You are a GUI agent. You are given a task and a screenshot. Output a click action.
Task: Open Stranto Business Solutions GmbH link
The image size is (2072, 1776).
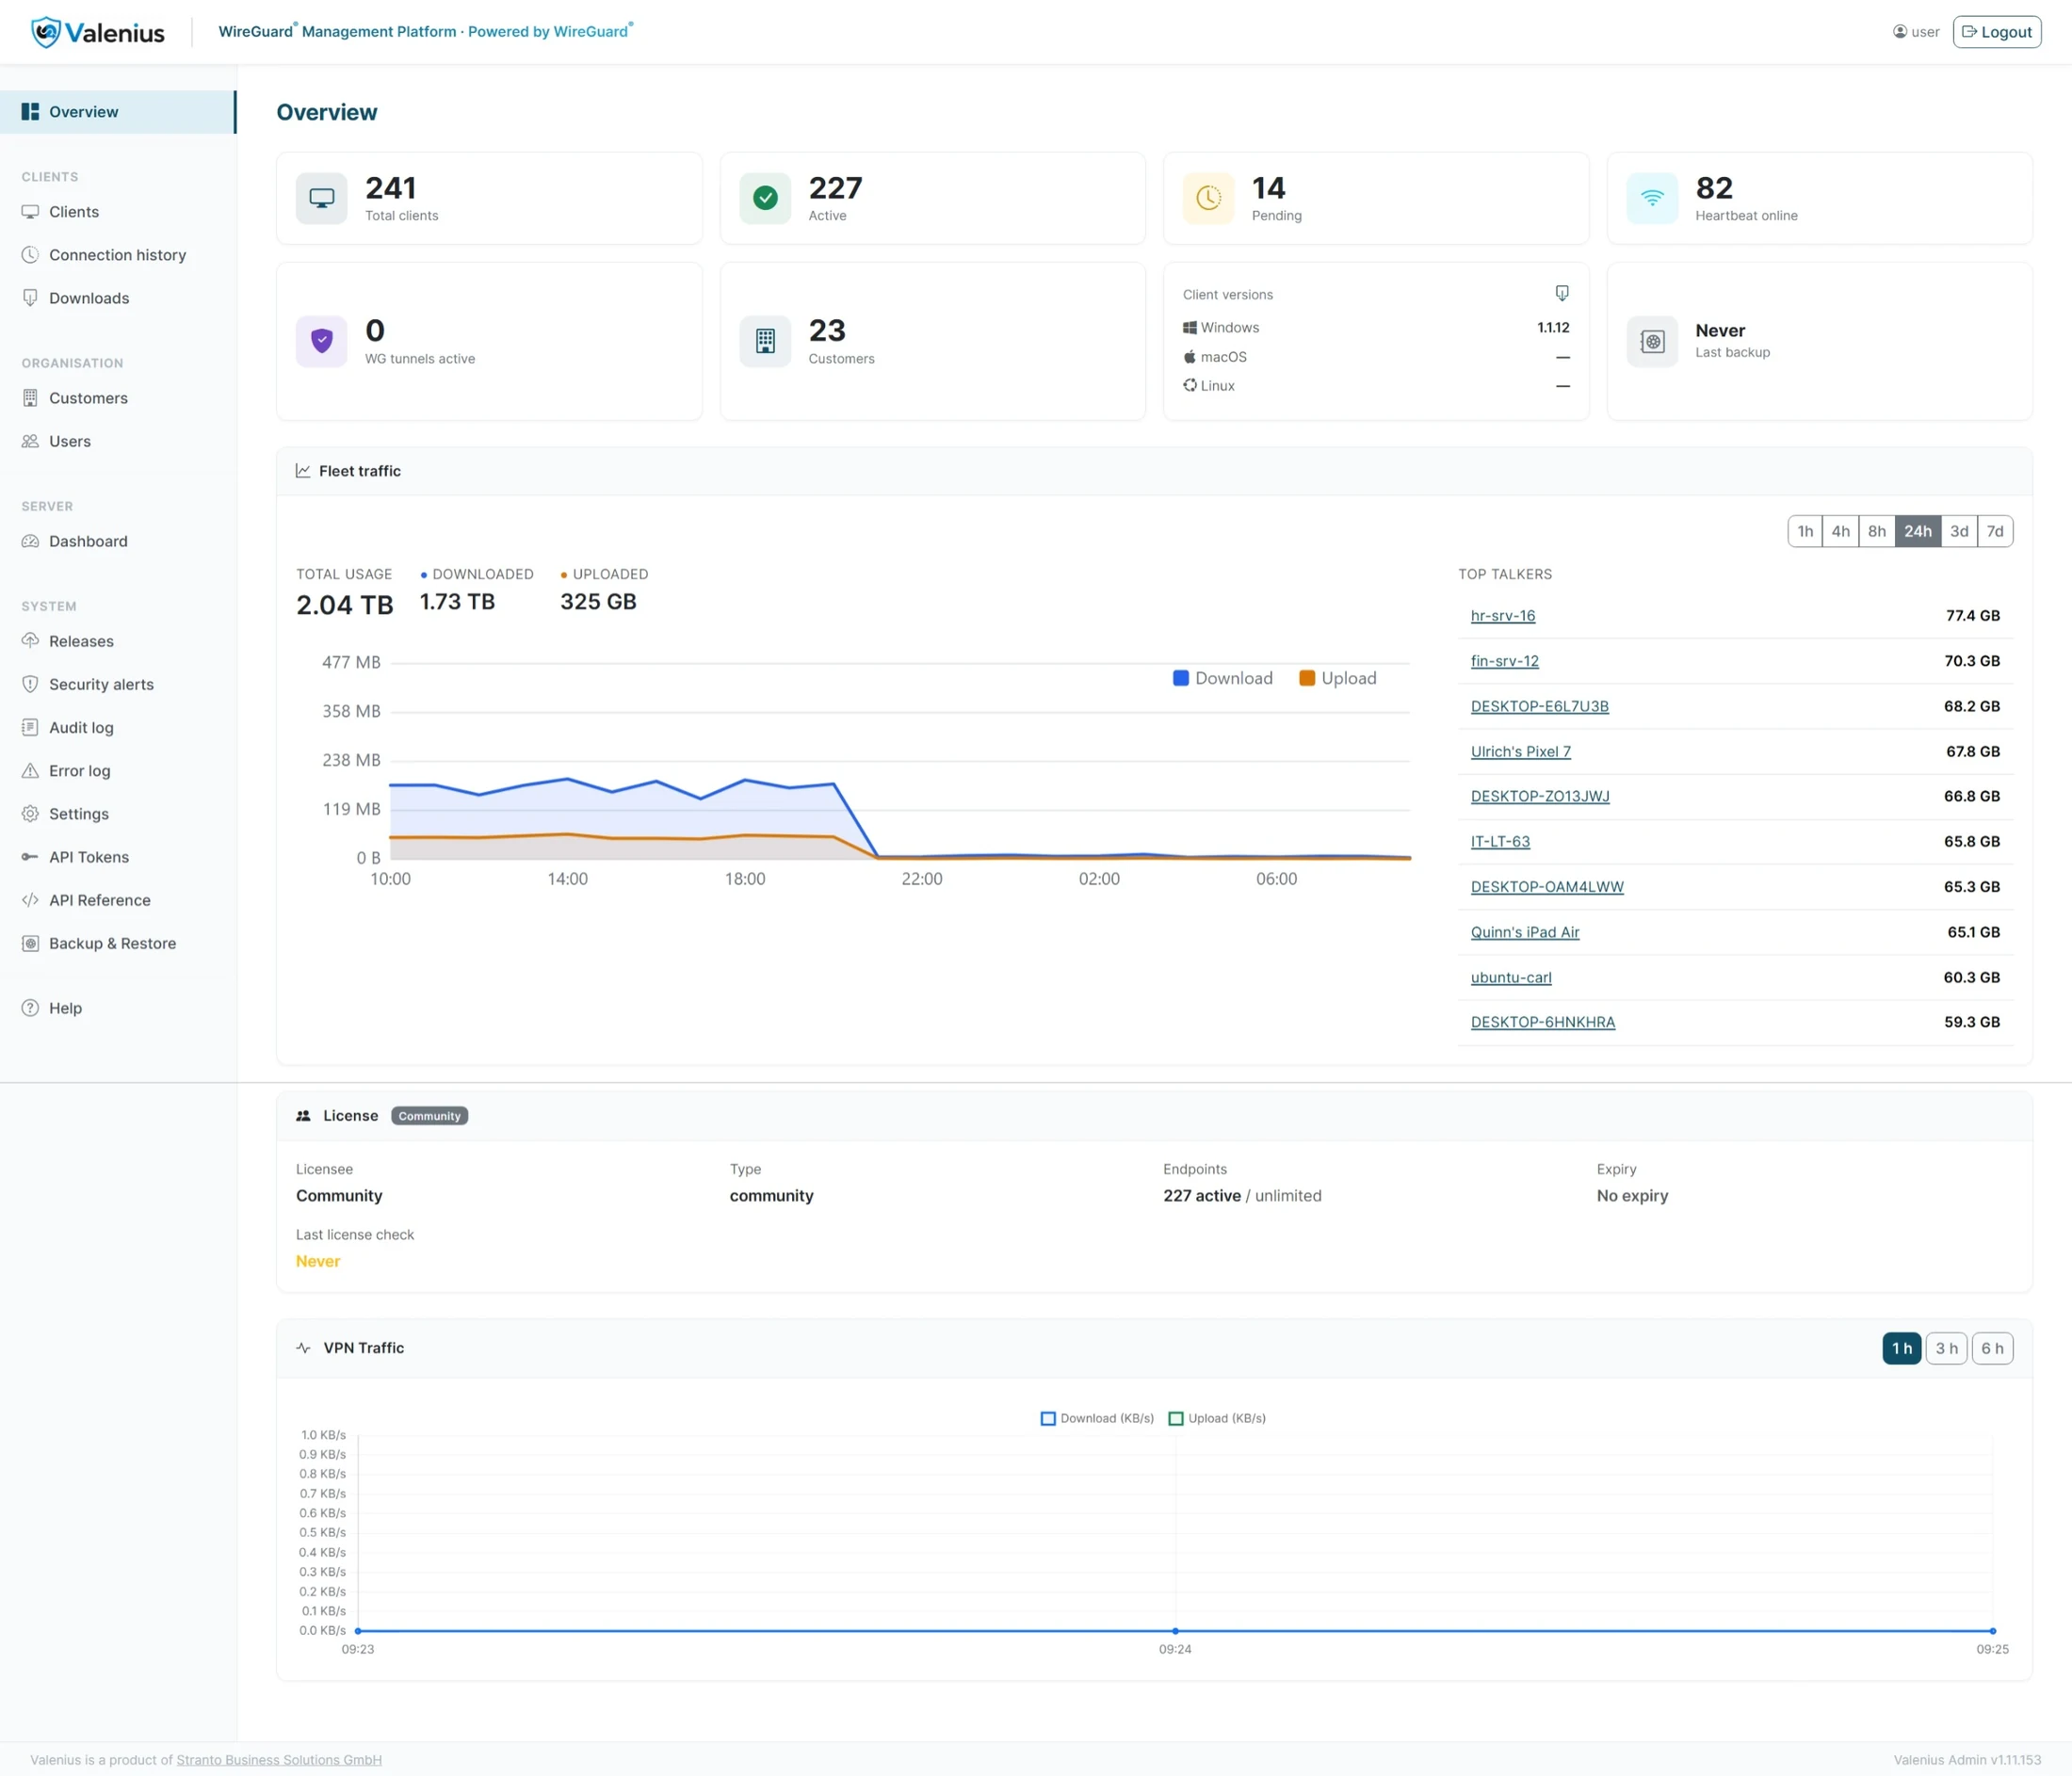tap(279, 1760)
